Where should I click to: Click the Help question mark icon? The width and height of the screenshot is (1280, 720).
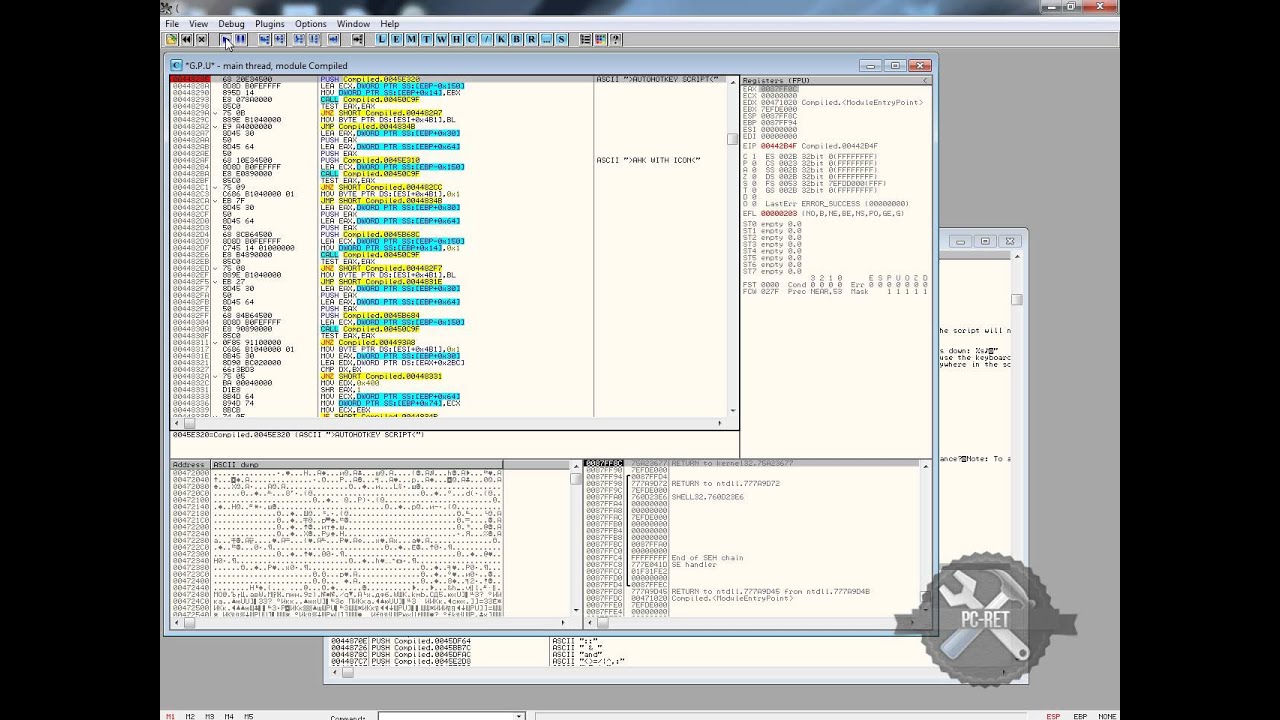pyautogui.click(x=615, y=39)
